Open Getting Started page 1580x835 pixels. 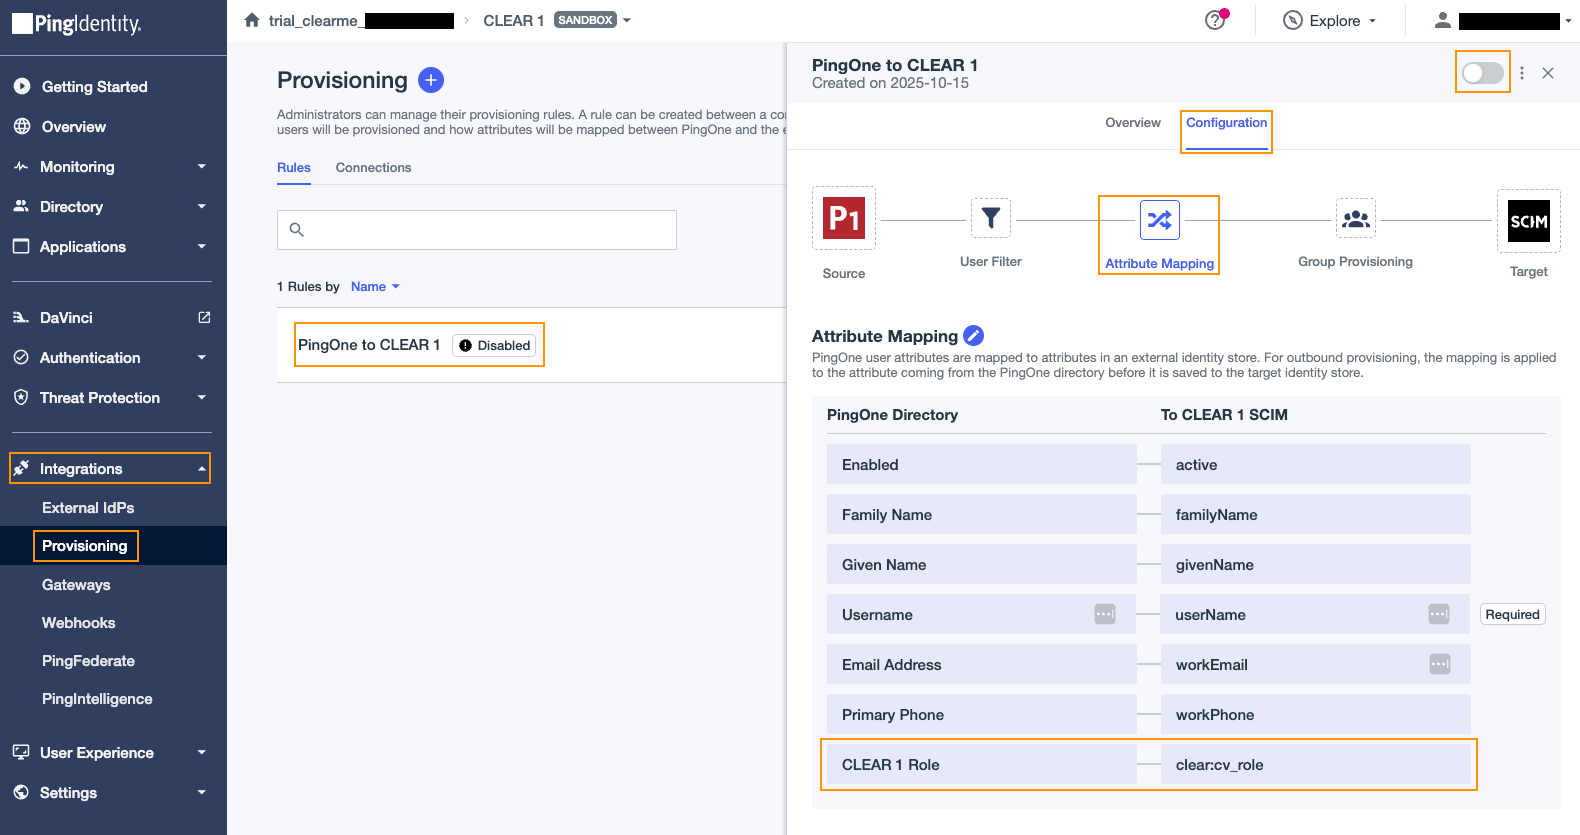pos(94,87)
